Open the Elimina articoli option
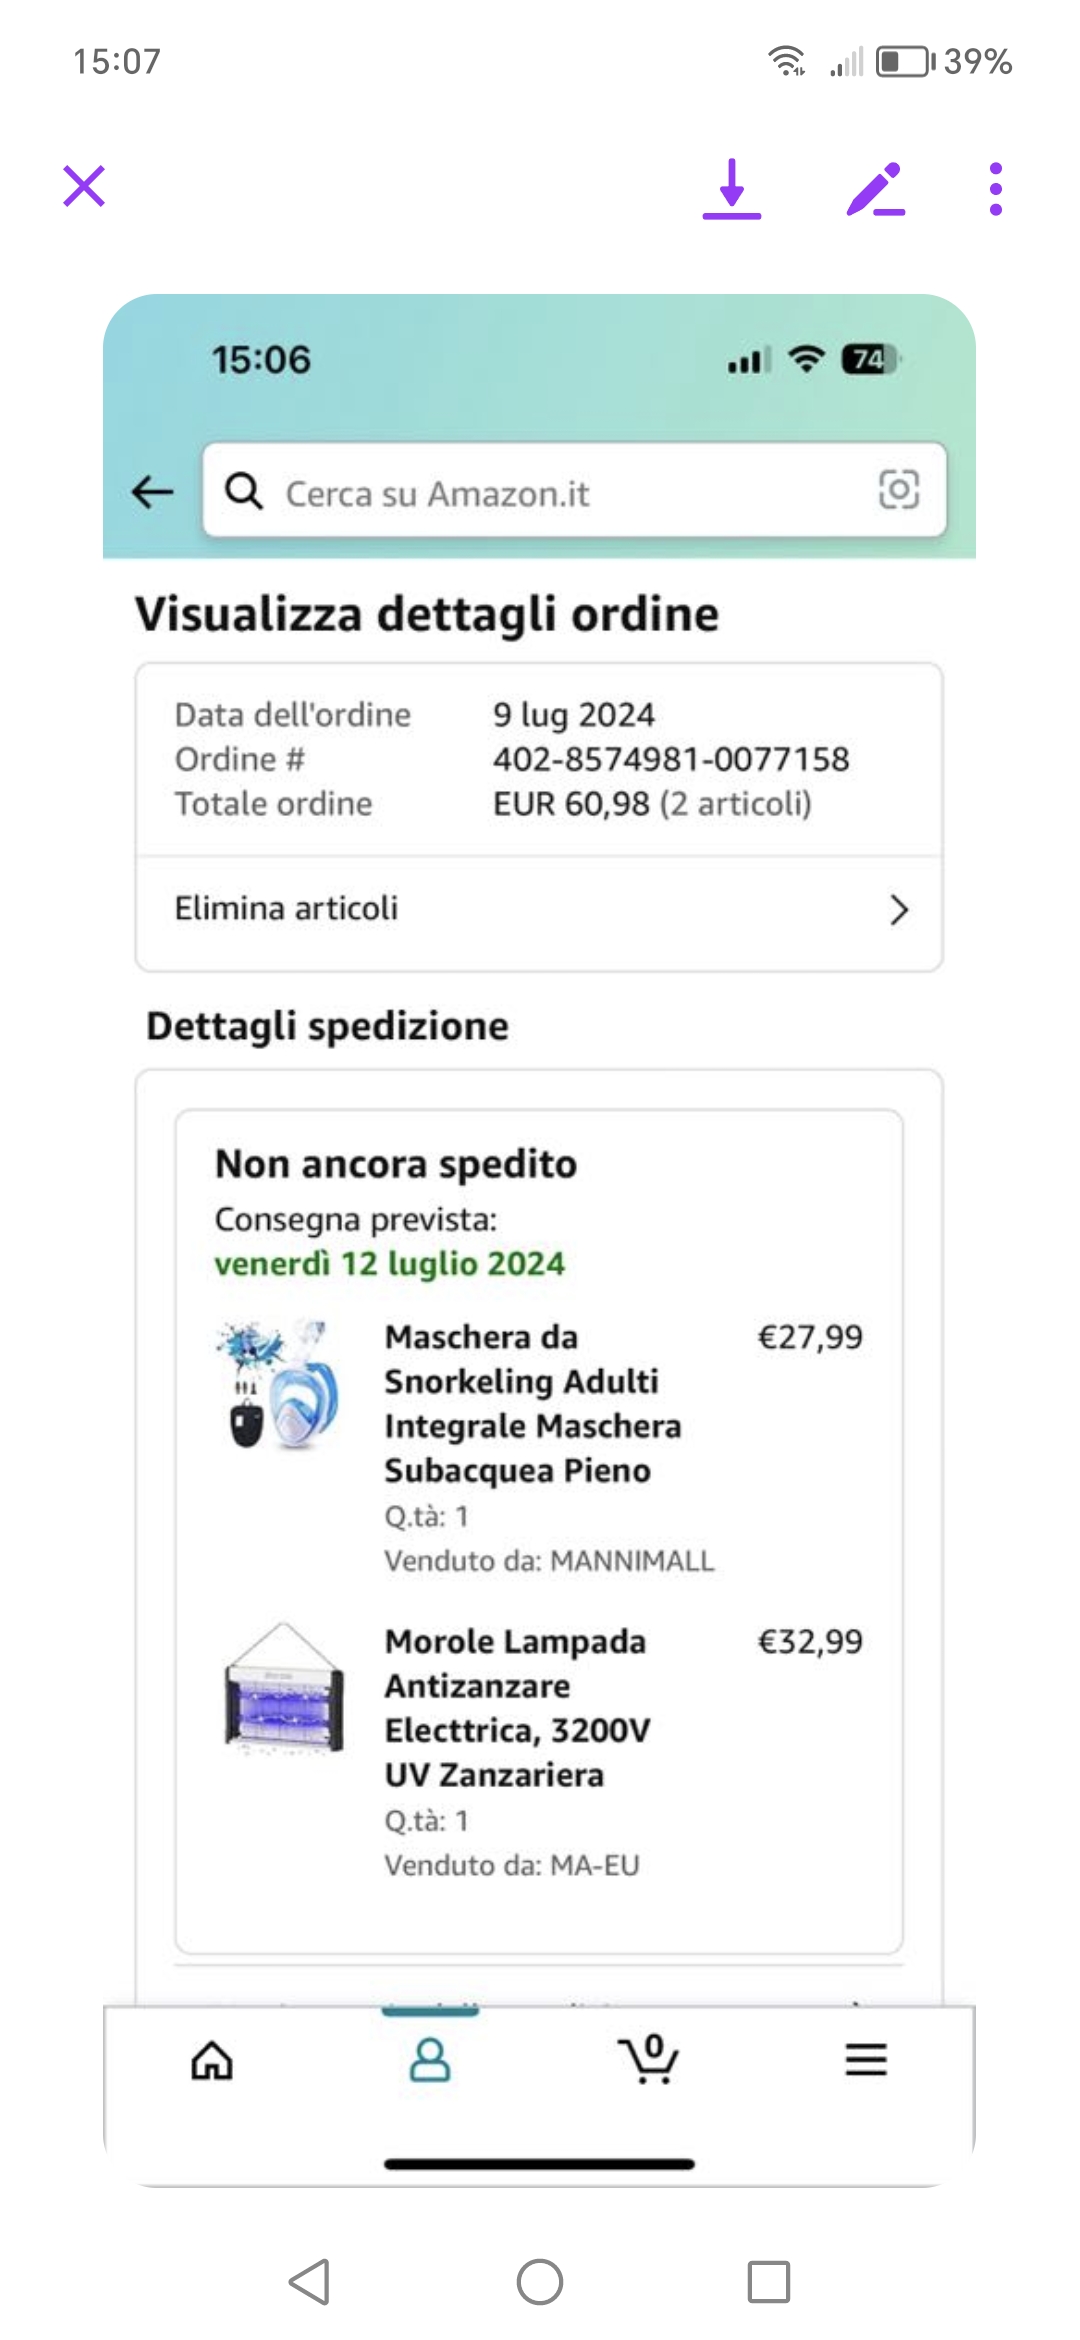The image size is (1080, 2340). tap(287, 908)
